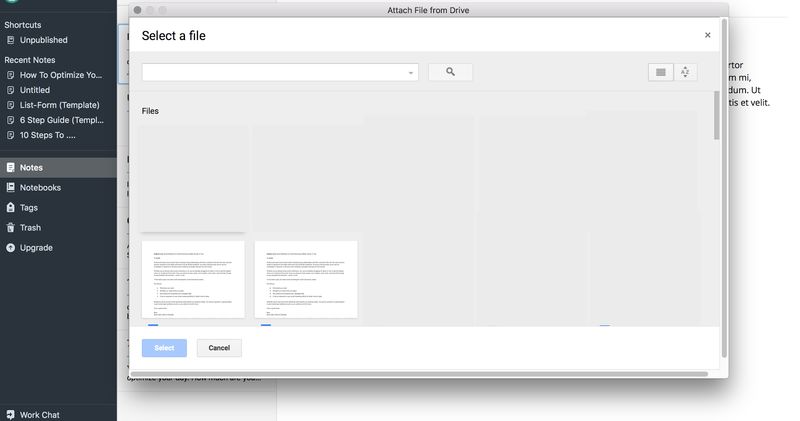The width and height of the screenshot is (800, 421).
Task: Open the Unpublished shortcut
Action: pos(43,40)
